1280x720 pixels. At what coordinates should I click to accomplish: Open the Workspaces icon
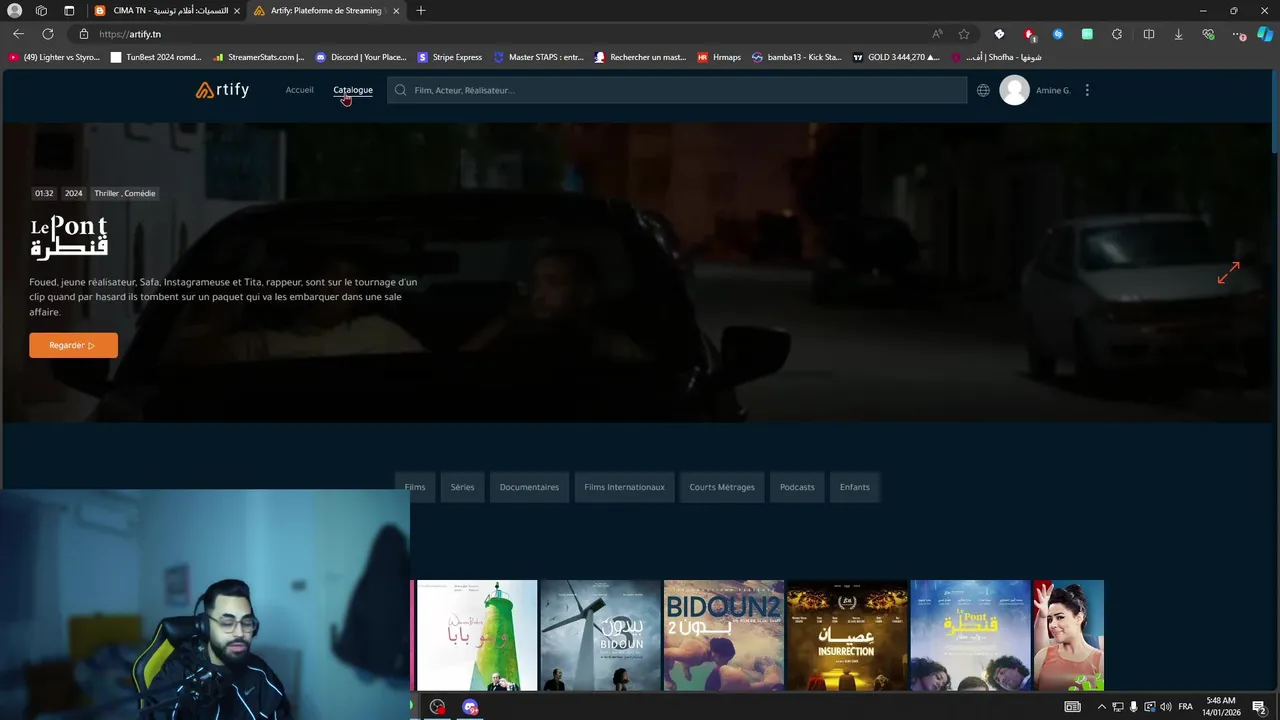point(41,11)
